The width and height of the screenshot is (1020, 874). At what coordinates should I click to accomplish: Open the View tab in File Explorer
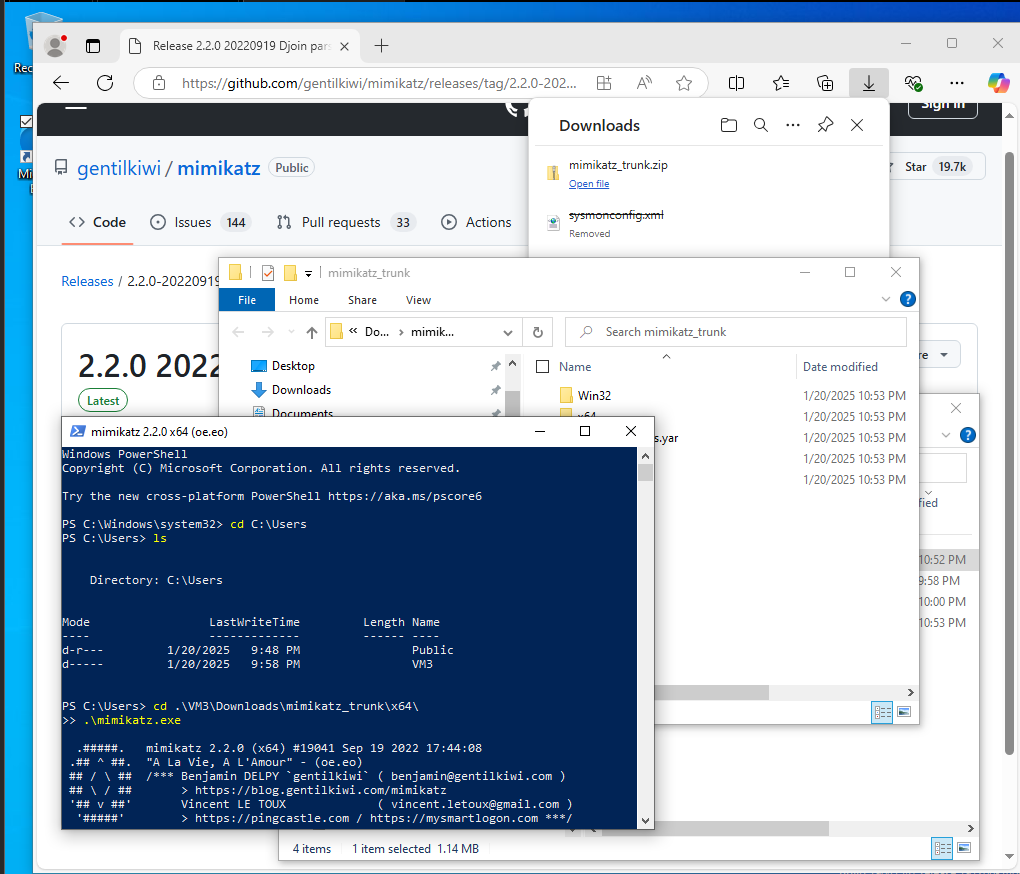(418, 300)
